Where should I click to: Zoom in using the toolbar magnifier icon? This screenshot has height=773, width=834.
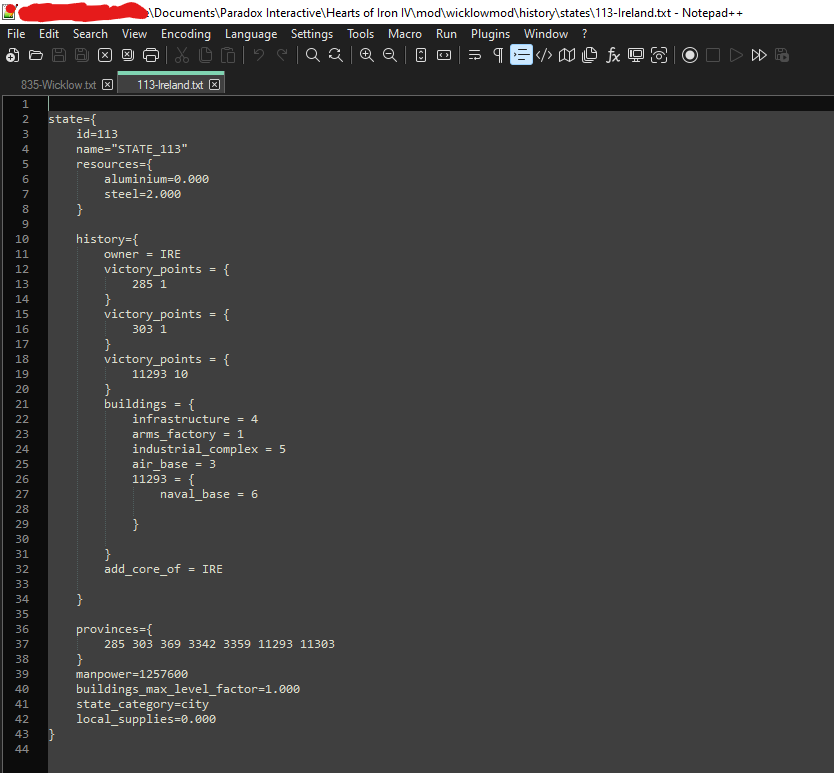click(x=366, y=55)
